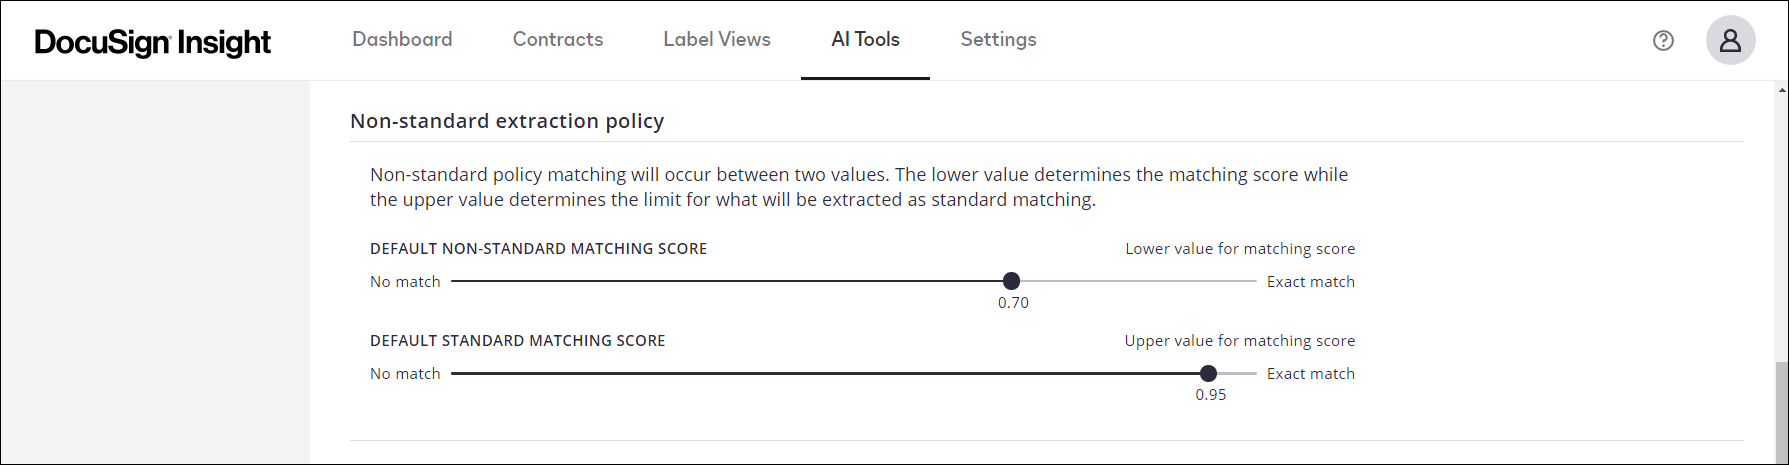The width and height of the screenshot is (1789, 465).
Task: Click "Lower value for matching score" text
Action: pos(1240,249)
